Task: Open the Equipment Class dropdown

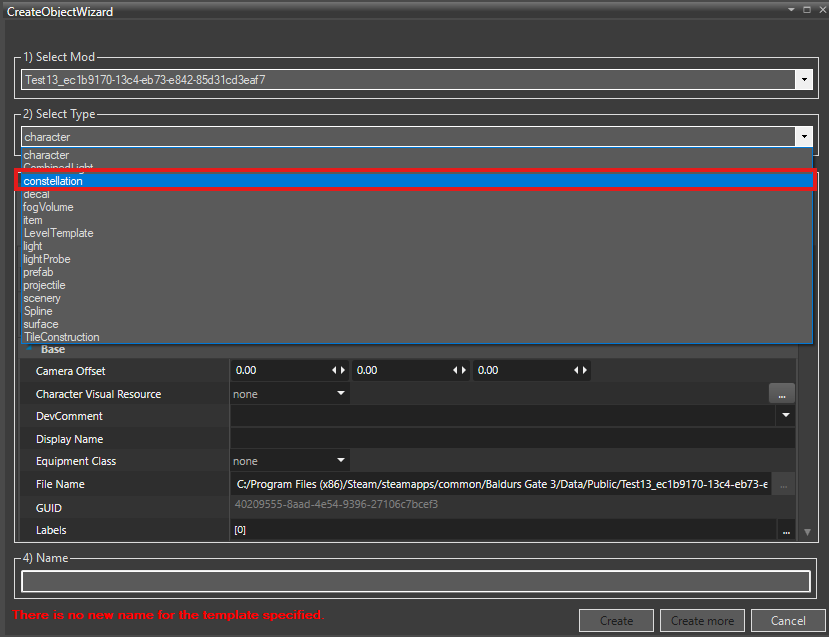Action: click(x=290, y=461)
